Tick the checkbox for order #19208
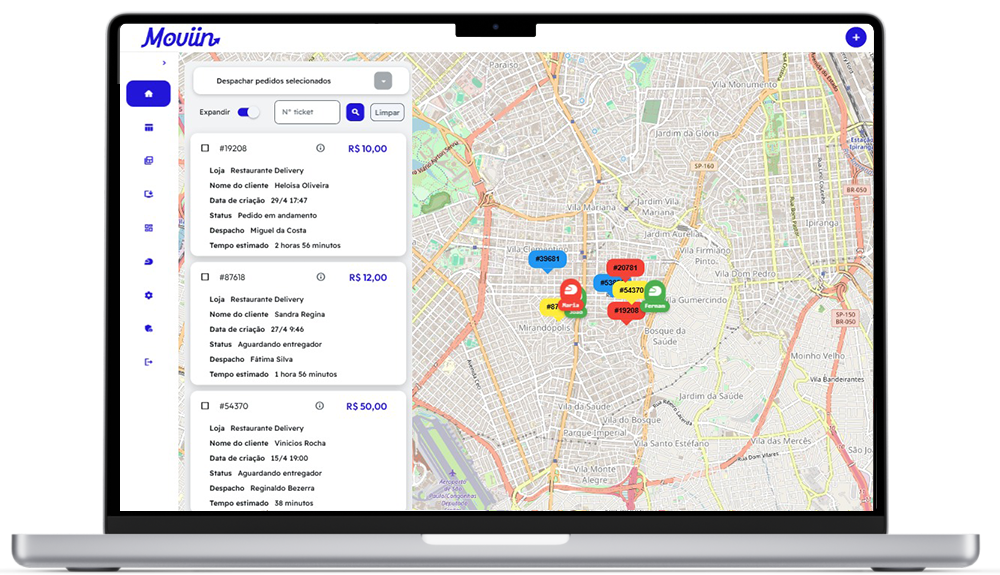The height and width of the screenshot is (575, 1000). (205, 148)
